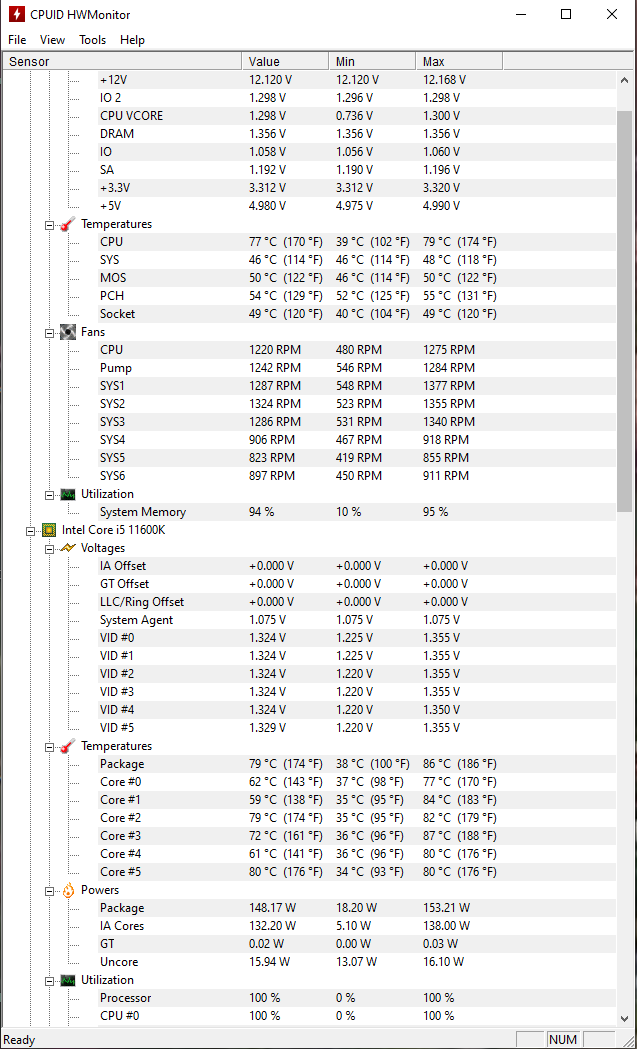Collapse the Intel Core i5 11600K node

(x=31, y=530)
